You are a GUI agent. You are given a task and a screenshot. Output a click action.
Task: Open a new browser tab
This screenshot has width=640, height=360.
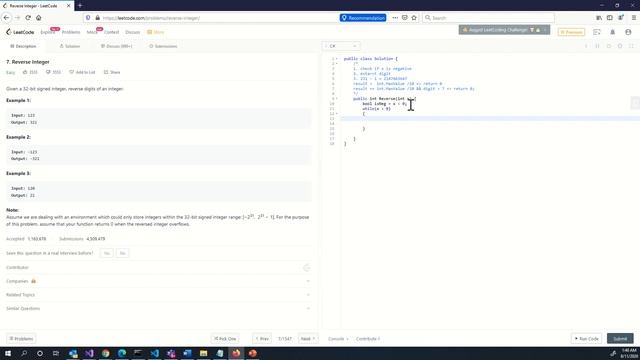coord(80,6)
